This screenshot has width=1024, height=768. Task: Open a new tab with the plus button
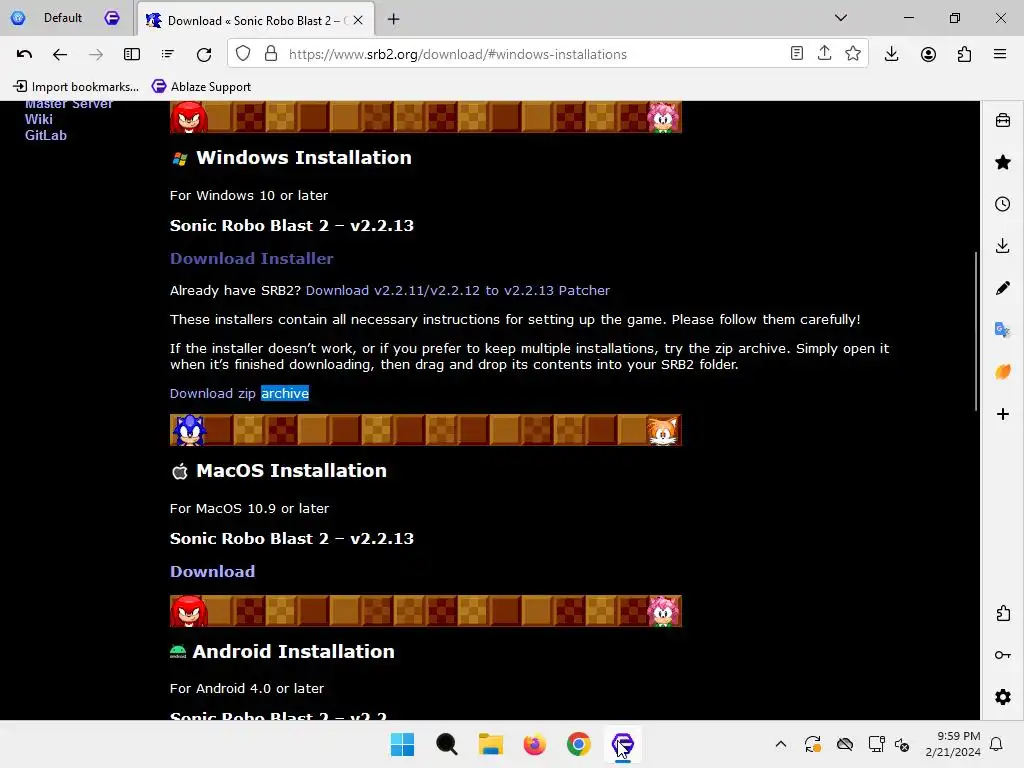pos(393,19)
